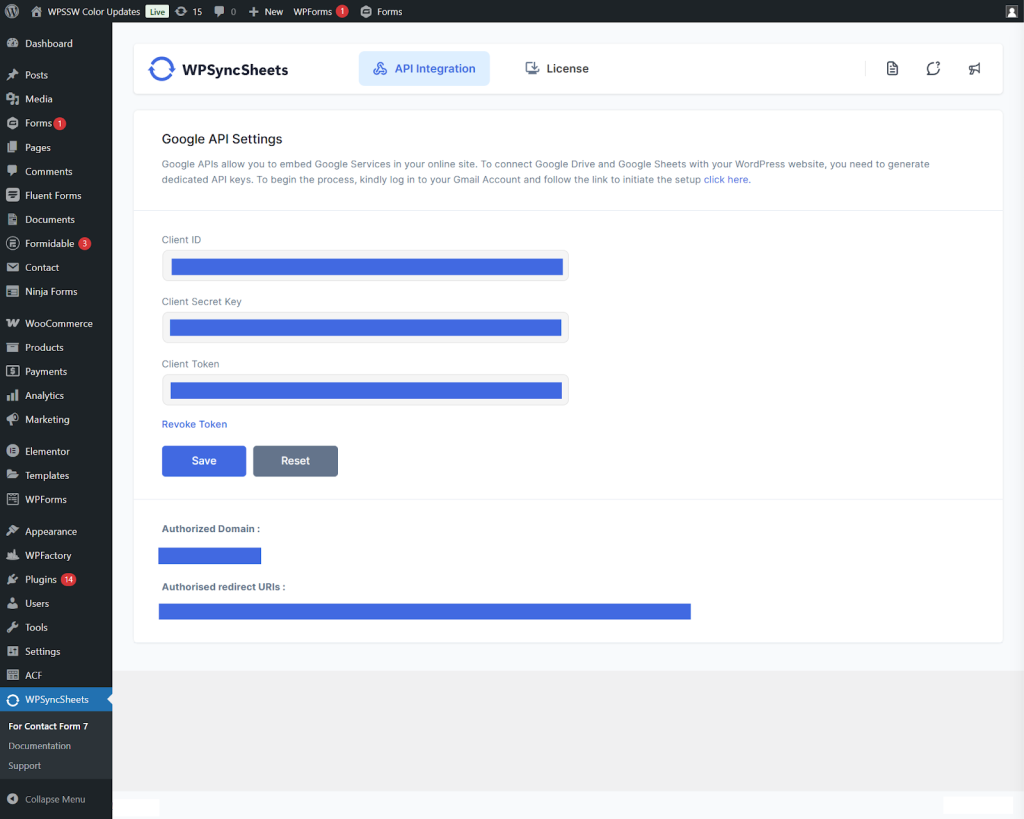Open Fluent Forms in the sidebar

[x=56, y=195]
